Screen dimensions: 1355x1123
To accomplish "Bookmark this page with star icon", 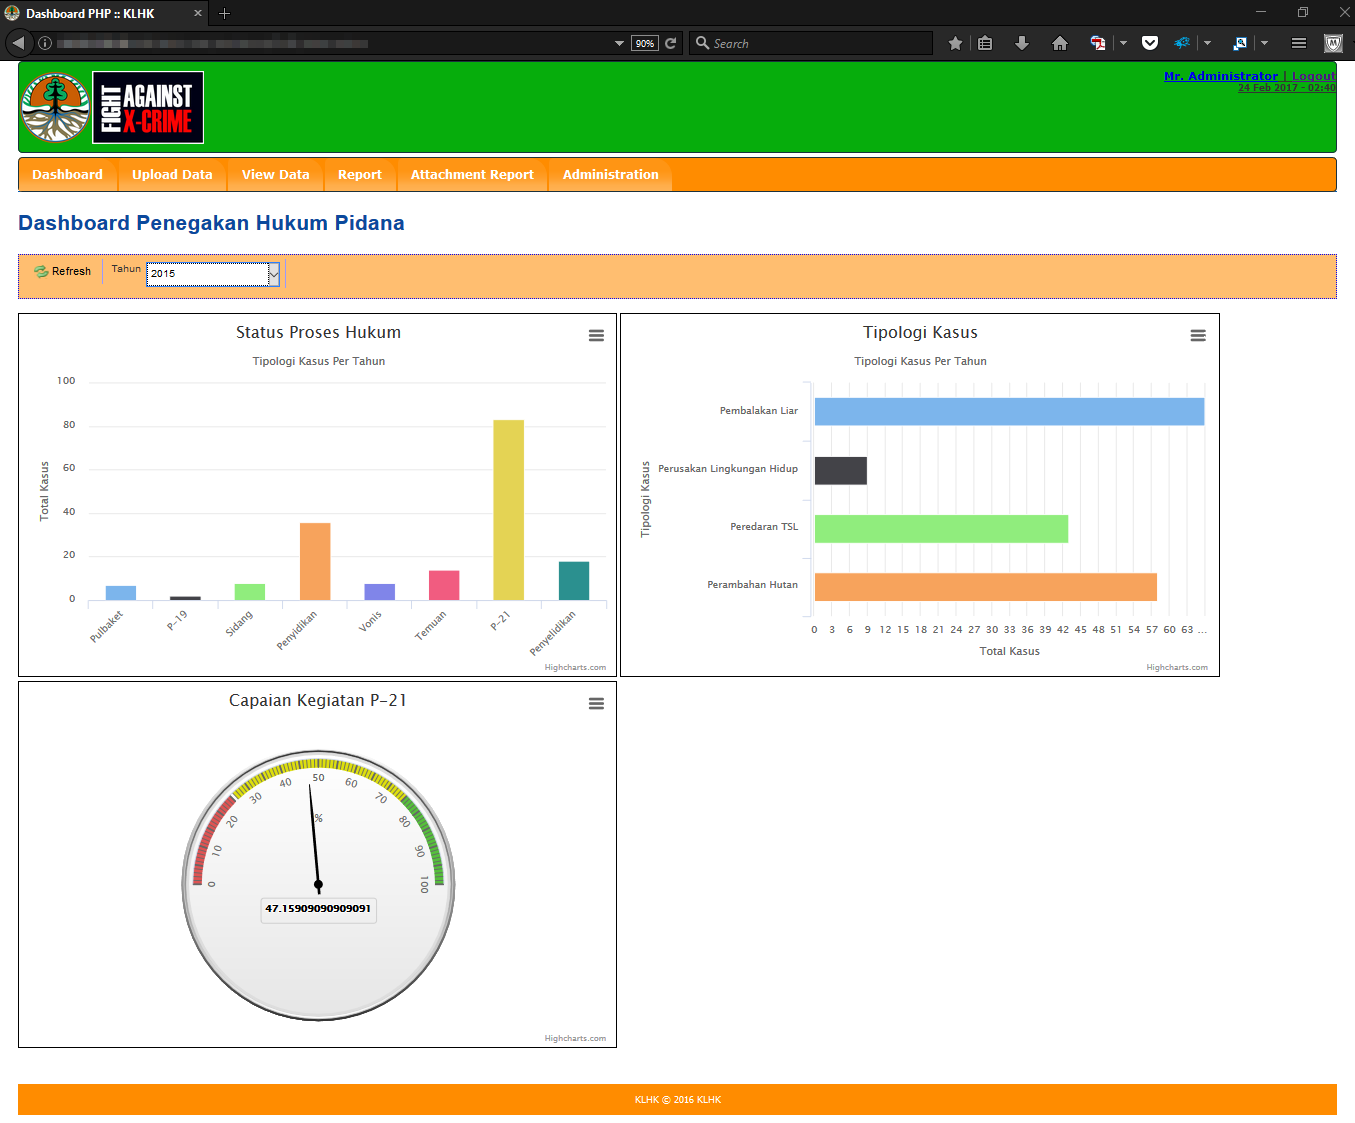I will pyautogui.click(x=955, y=43).
